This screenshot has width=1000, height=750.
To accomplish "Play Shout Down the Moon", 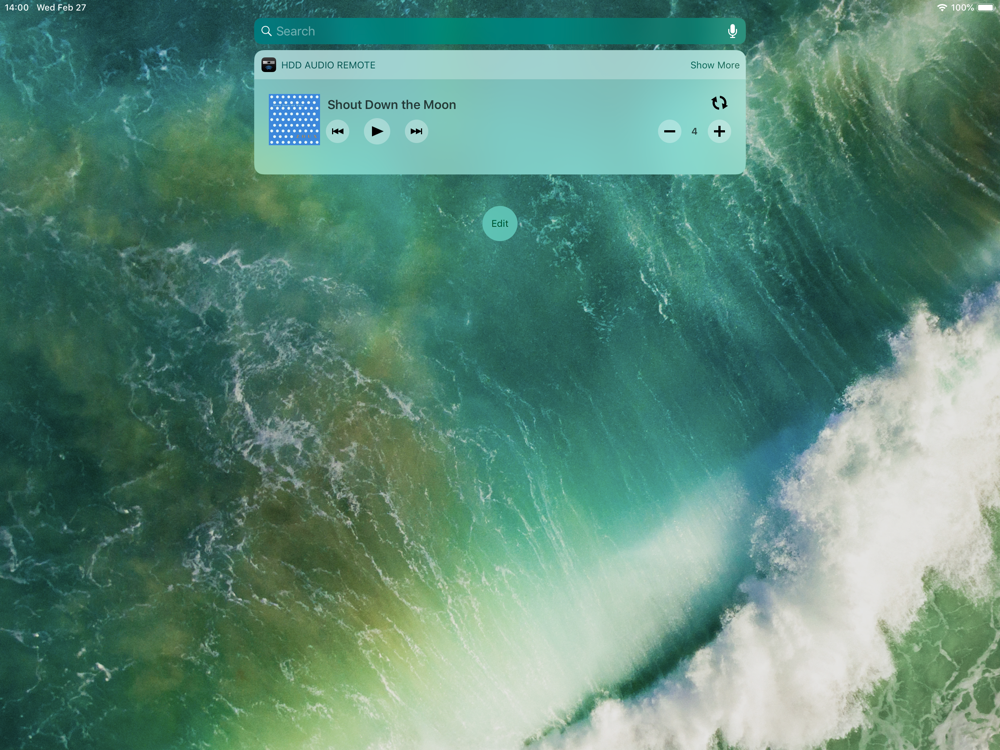I will point(377,131).
